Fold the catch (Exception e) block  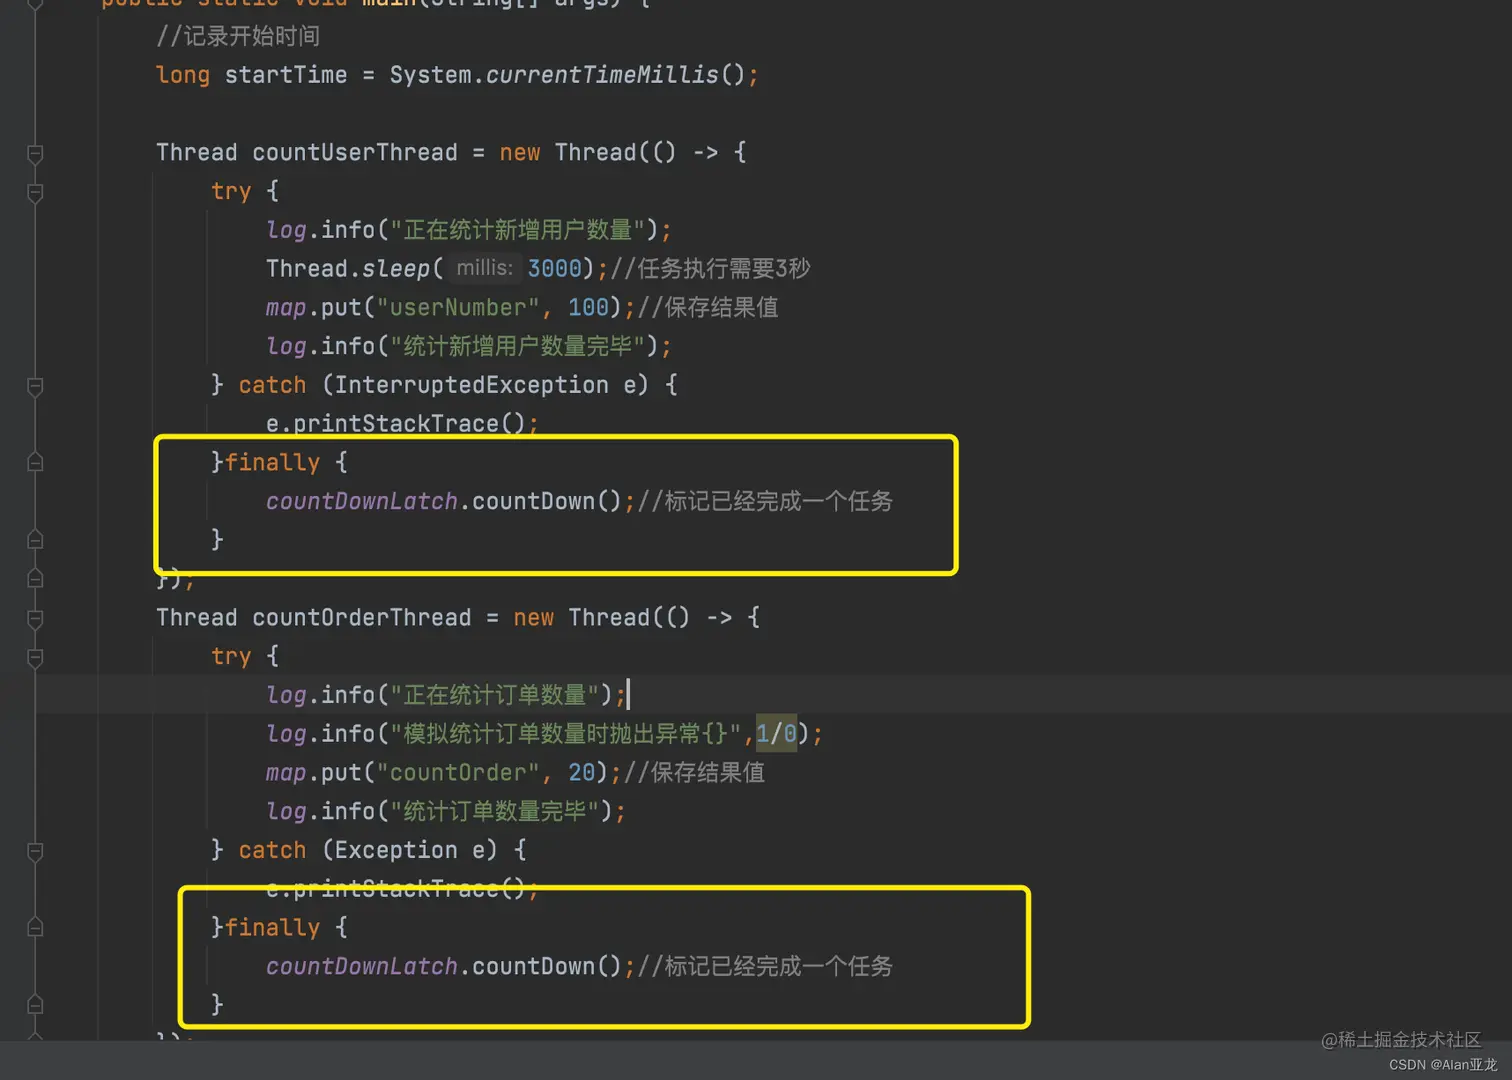(35, 851)
